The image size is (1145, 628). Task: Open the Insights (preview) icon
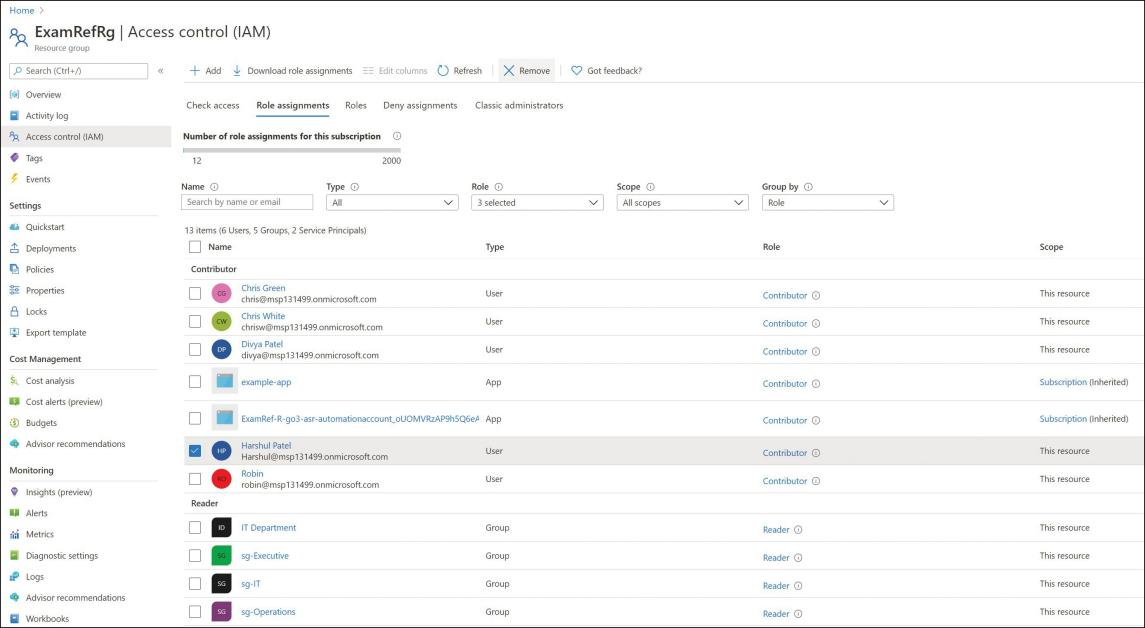[x=15, y=492]
